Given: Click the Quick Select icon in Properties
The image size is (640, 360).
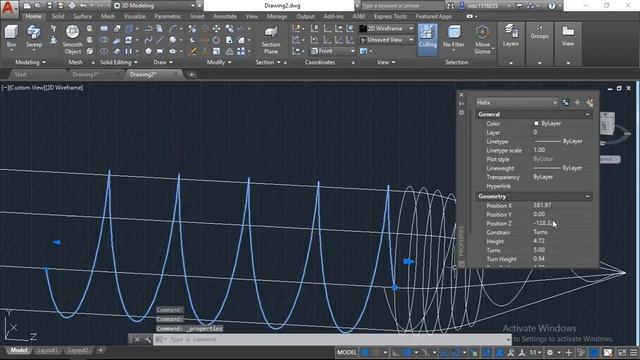Looking at the screenshot, I should (589, 103).
